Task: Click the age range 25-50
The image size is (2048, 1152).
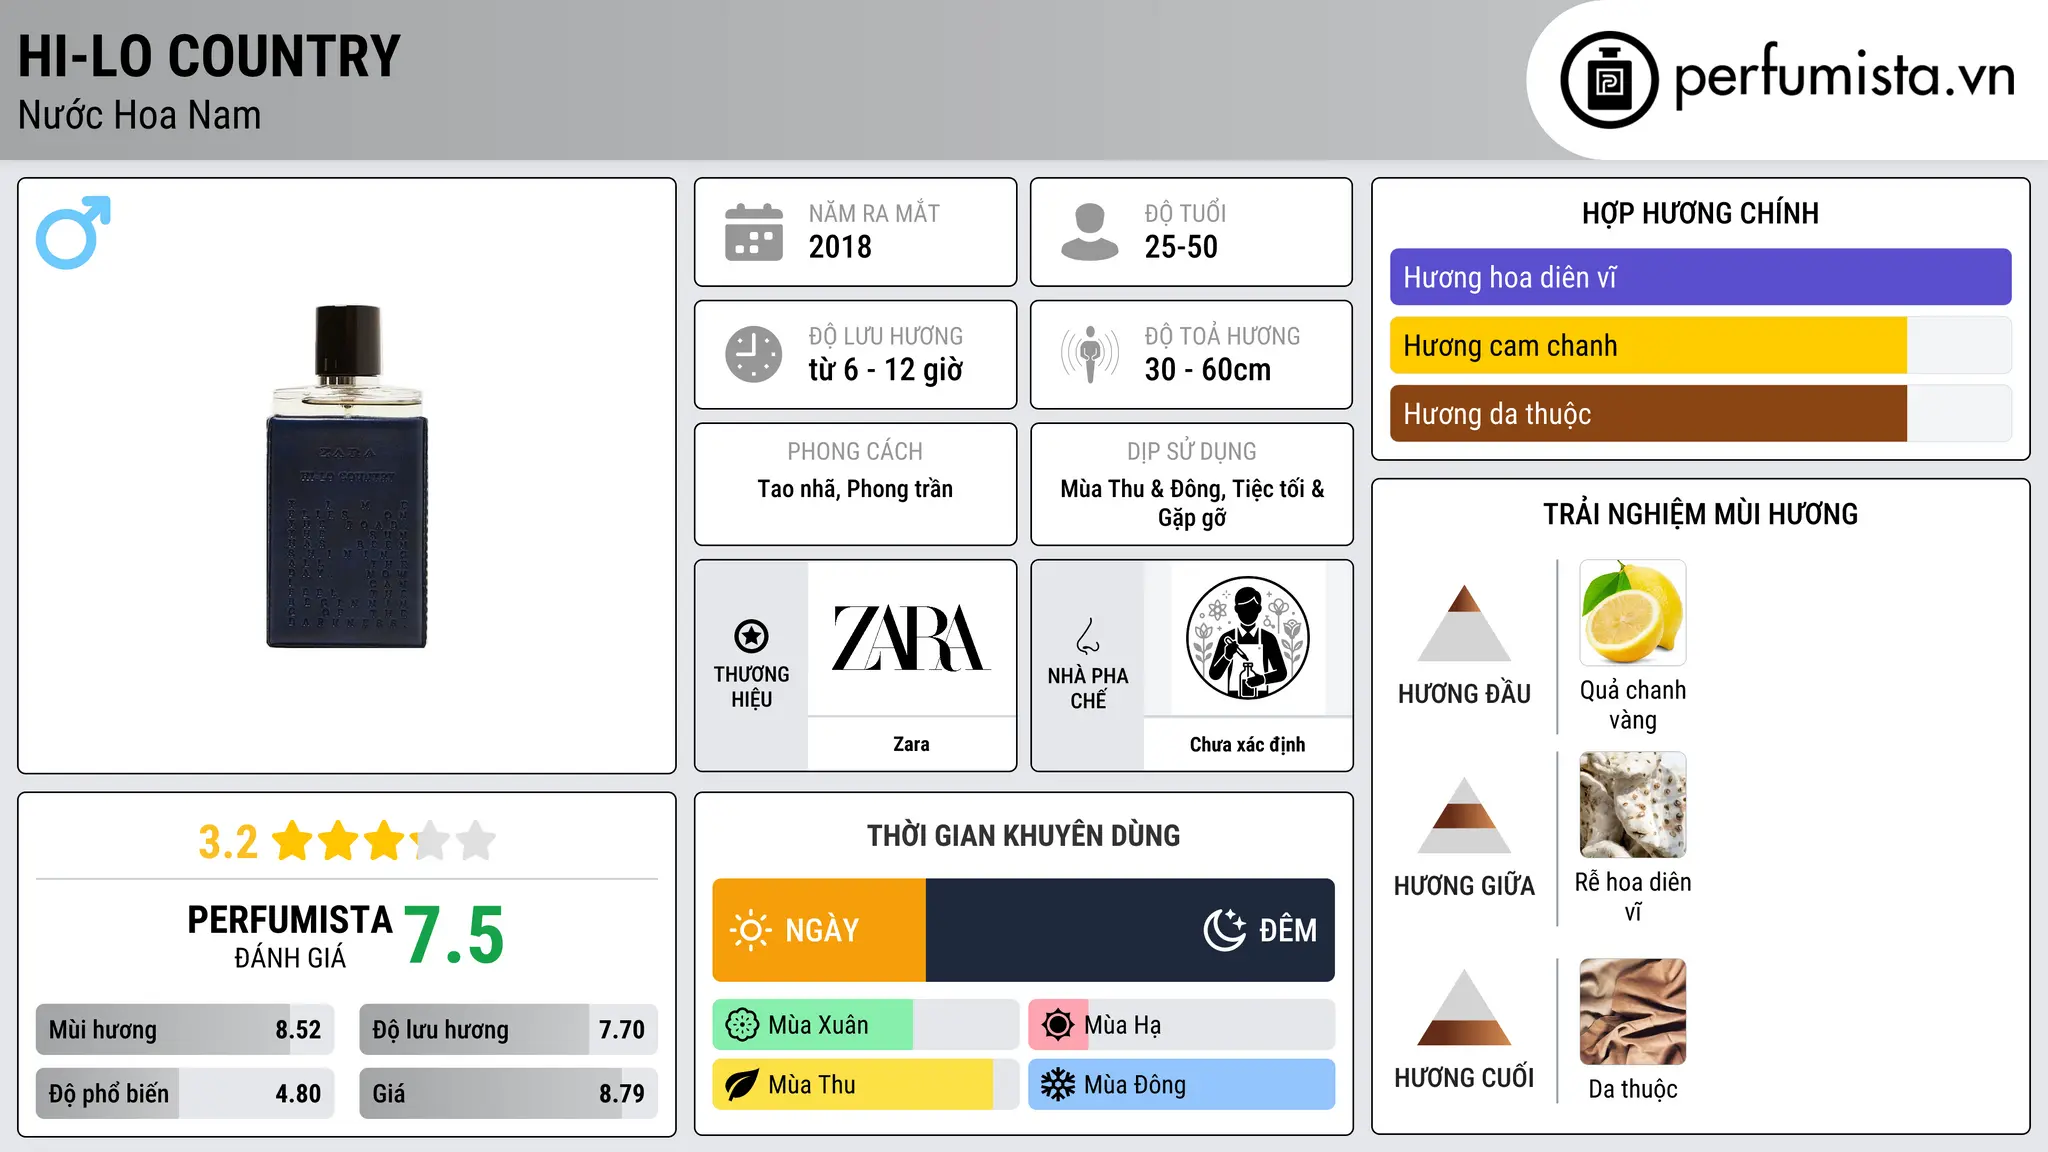Action: pos(1181,247)
